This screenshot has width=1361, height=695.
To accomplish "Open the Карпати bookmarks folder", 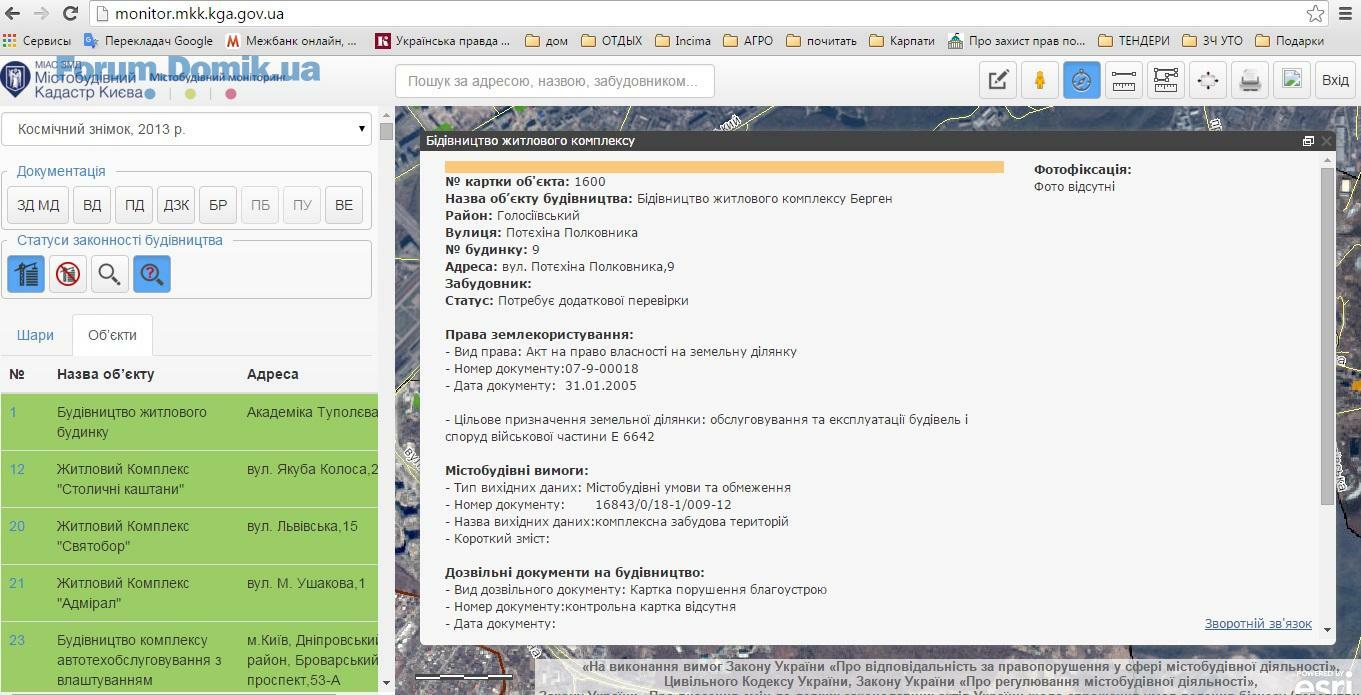I will coord(902,41).
